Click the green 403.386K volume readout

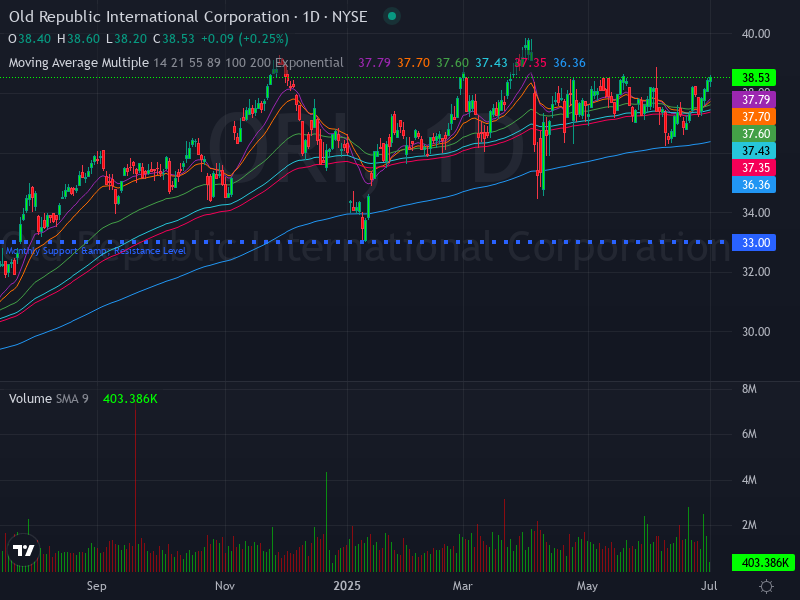128,398
